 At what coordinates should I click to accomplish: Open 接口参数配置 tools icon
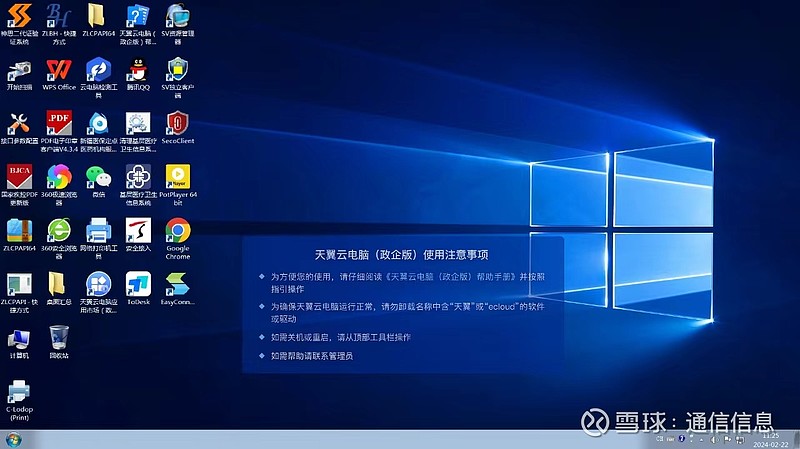pyautogui.click(x=19, y=128)
